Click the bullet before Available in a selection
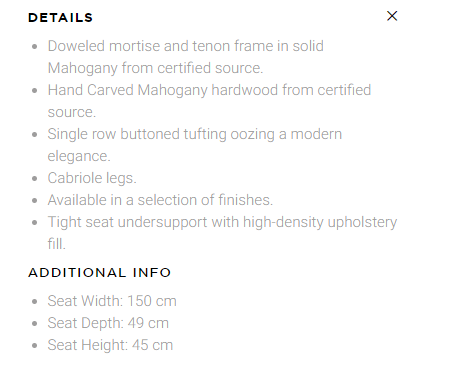The image size is (454, 369). tap(35, 201)
